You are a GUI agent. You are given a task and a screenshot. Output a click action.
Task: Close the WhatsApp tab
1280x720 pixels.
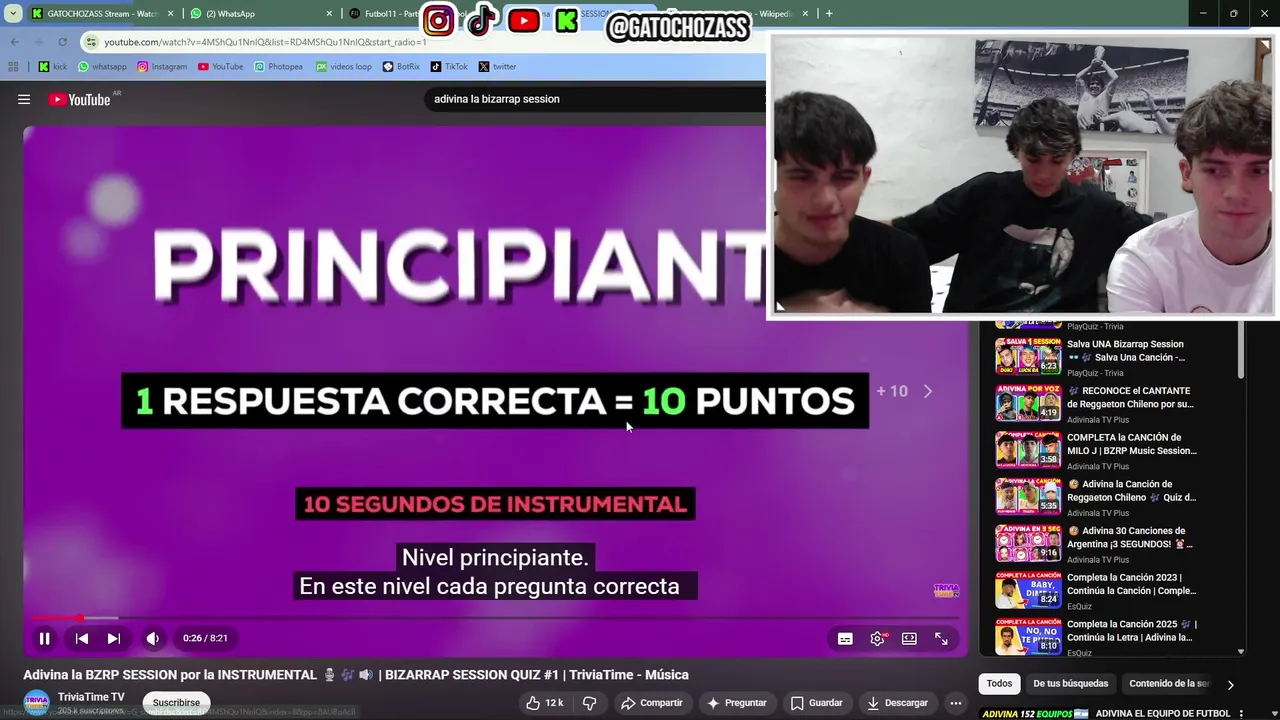coord(329,14)
